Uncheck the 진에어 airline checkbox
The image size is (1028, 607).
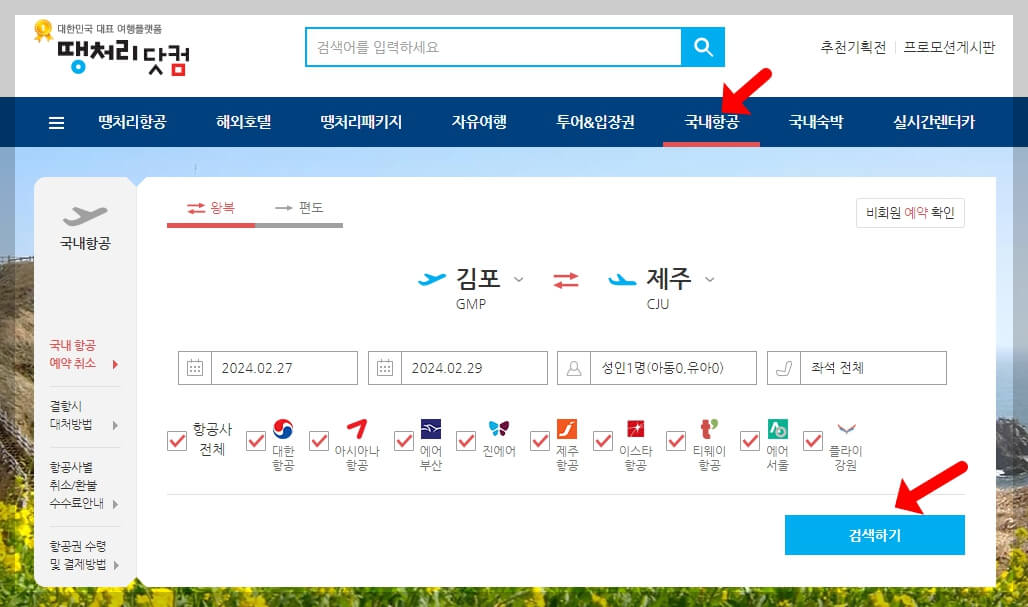click(x=468, y=441)
